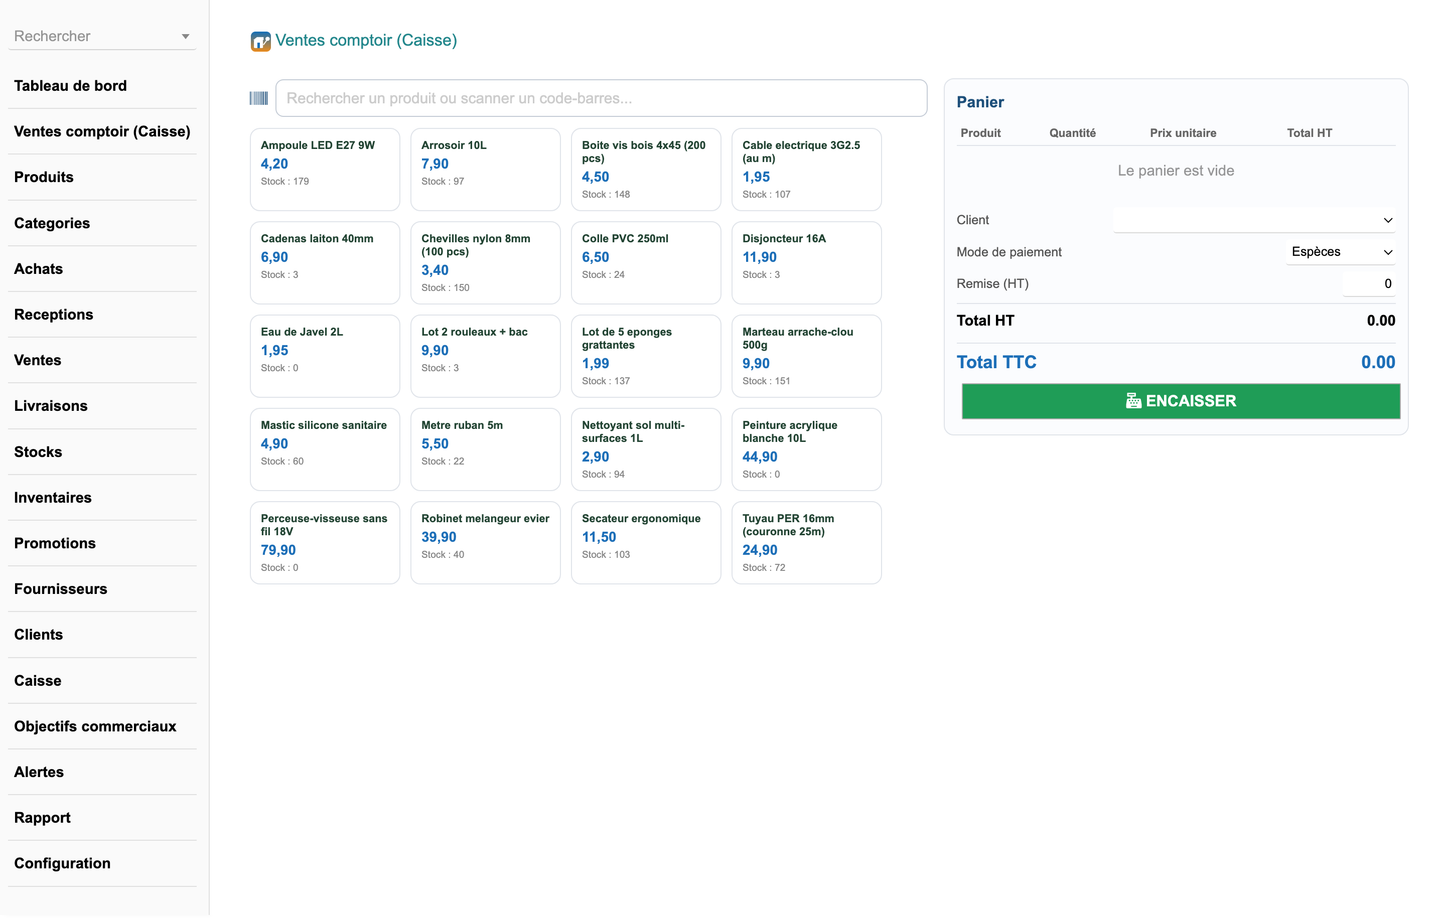Select Eau de Javel 2L product card
The image size is (1445, 919).
pos(325,356)
